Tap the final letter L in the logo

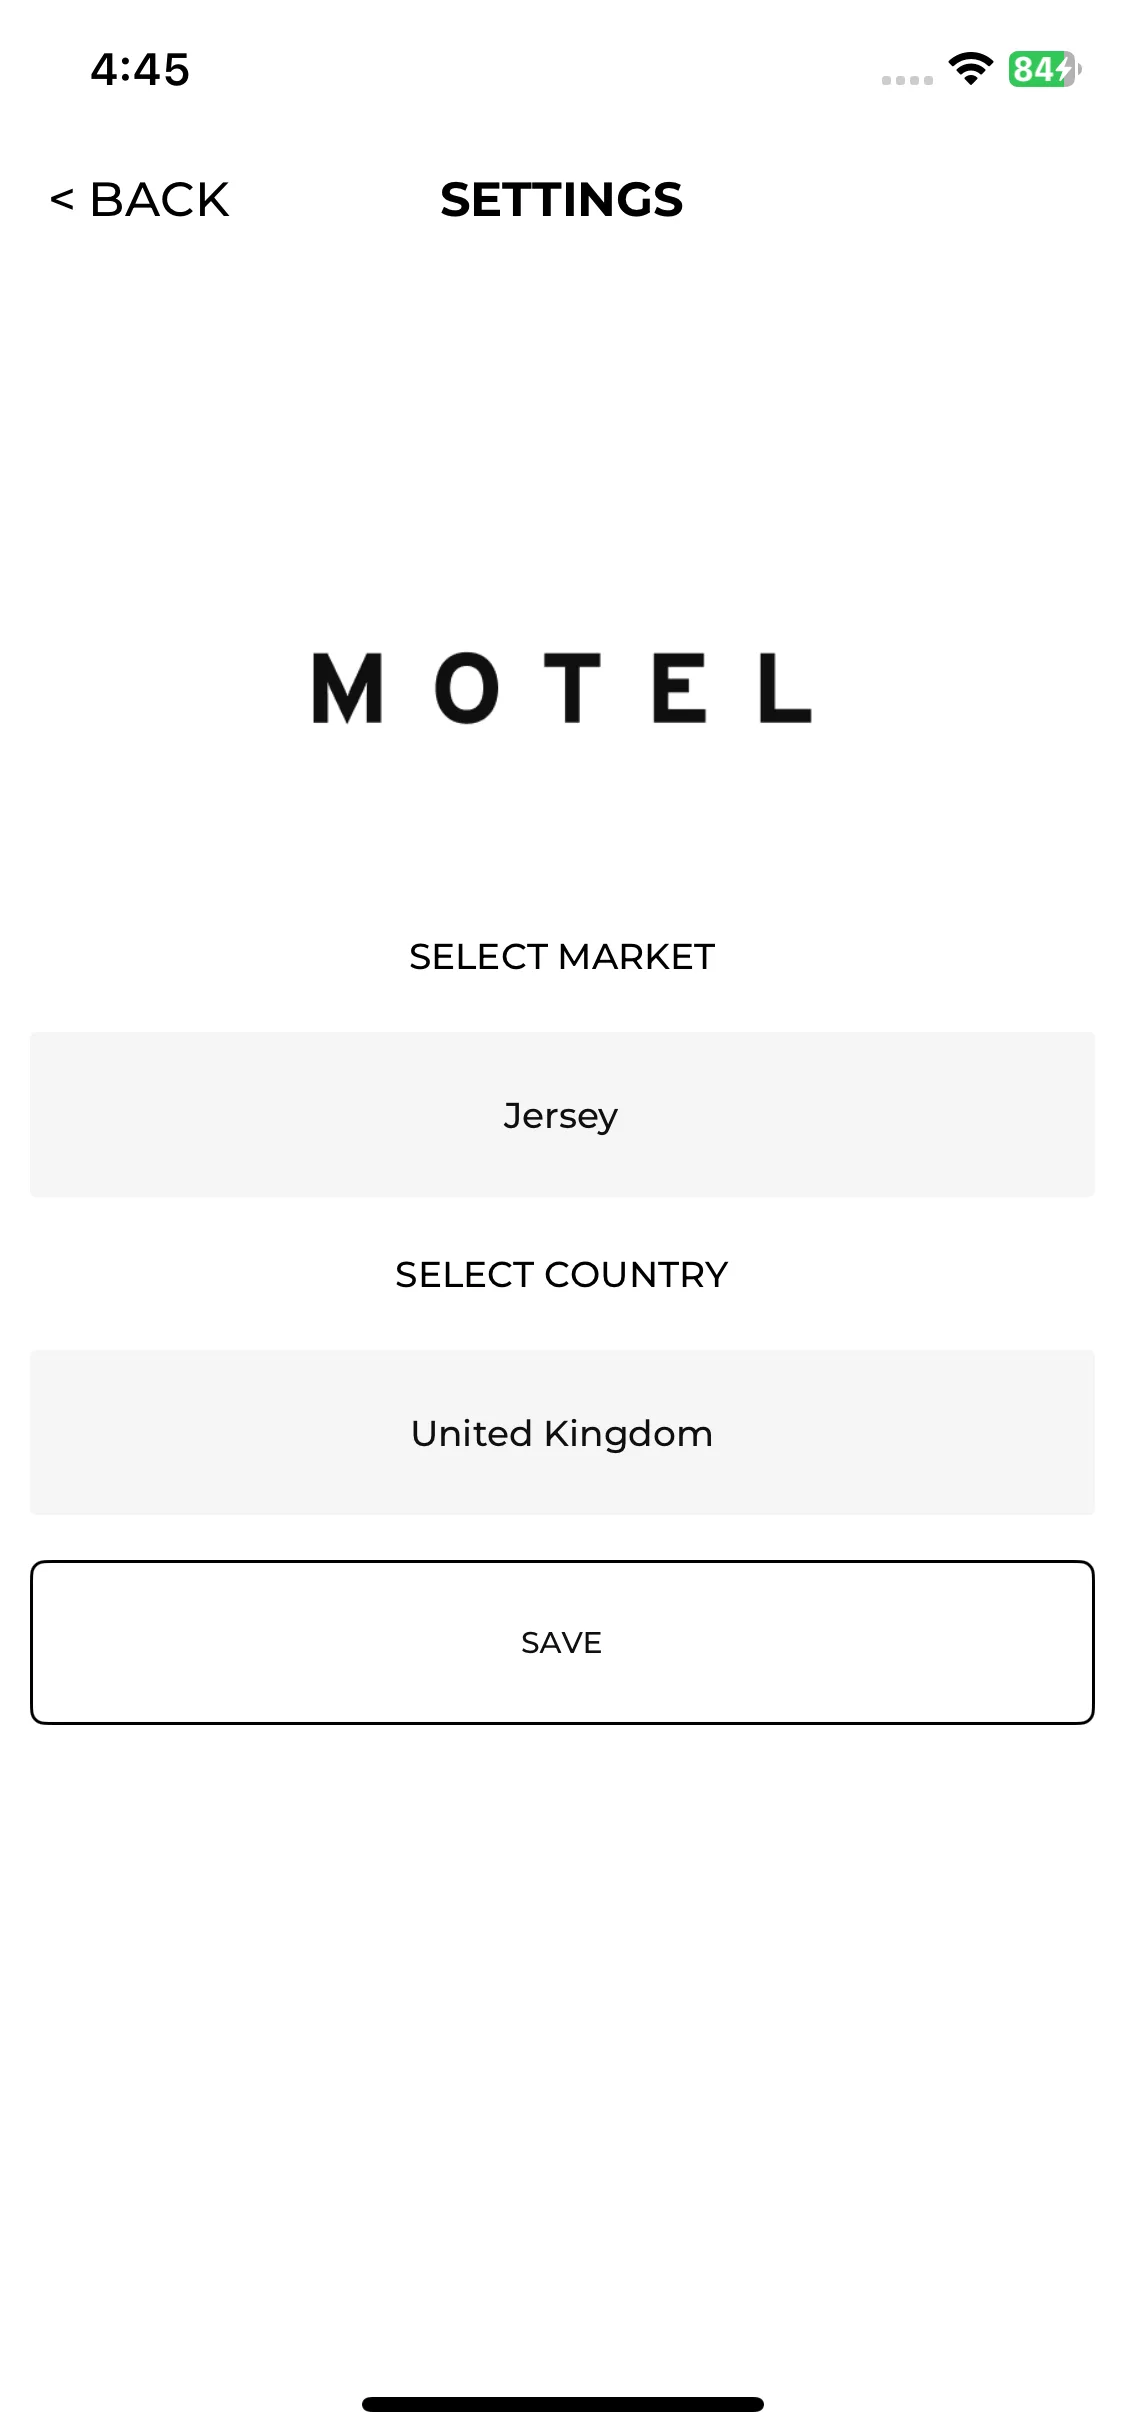[x=786, y=688]
